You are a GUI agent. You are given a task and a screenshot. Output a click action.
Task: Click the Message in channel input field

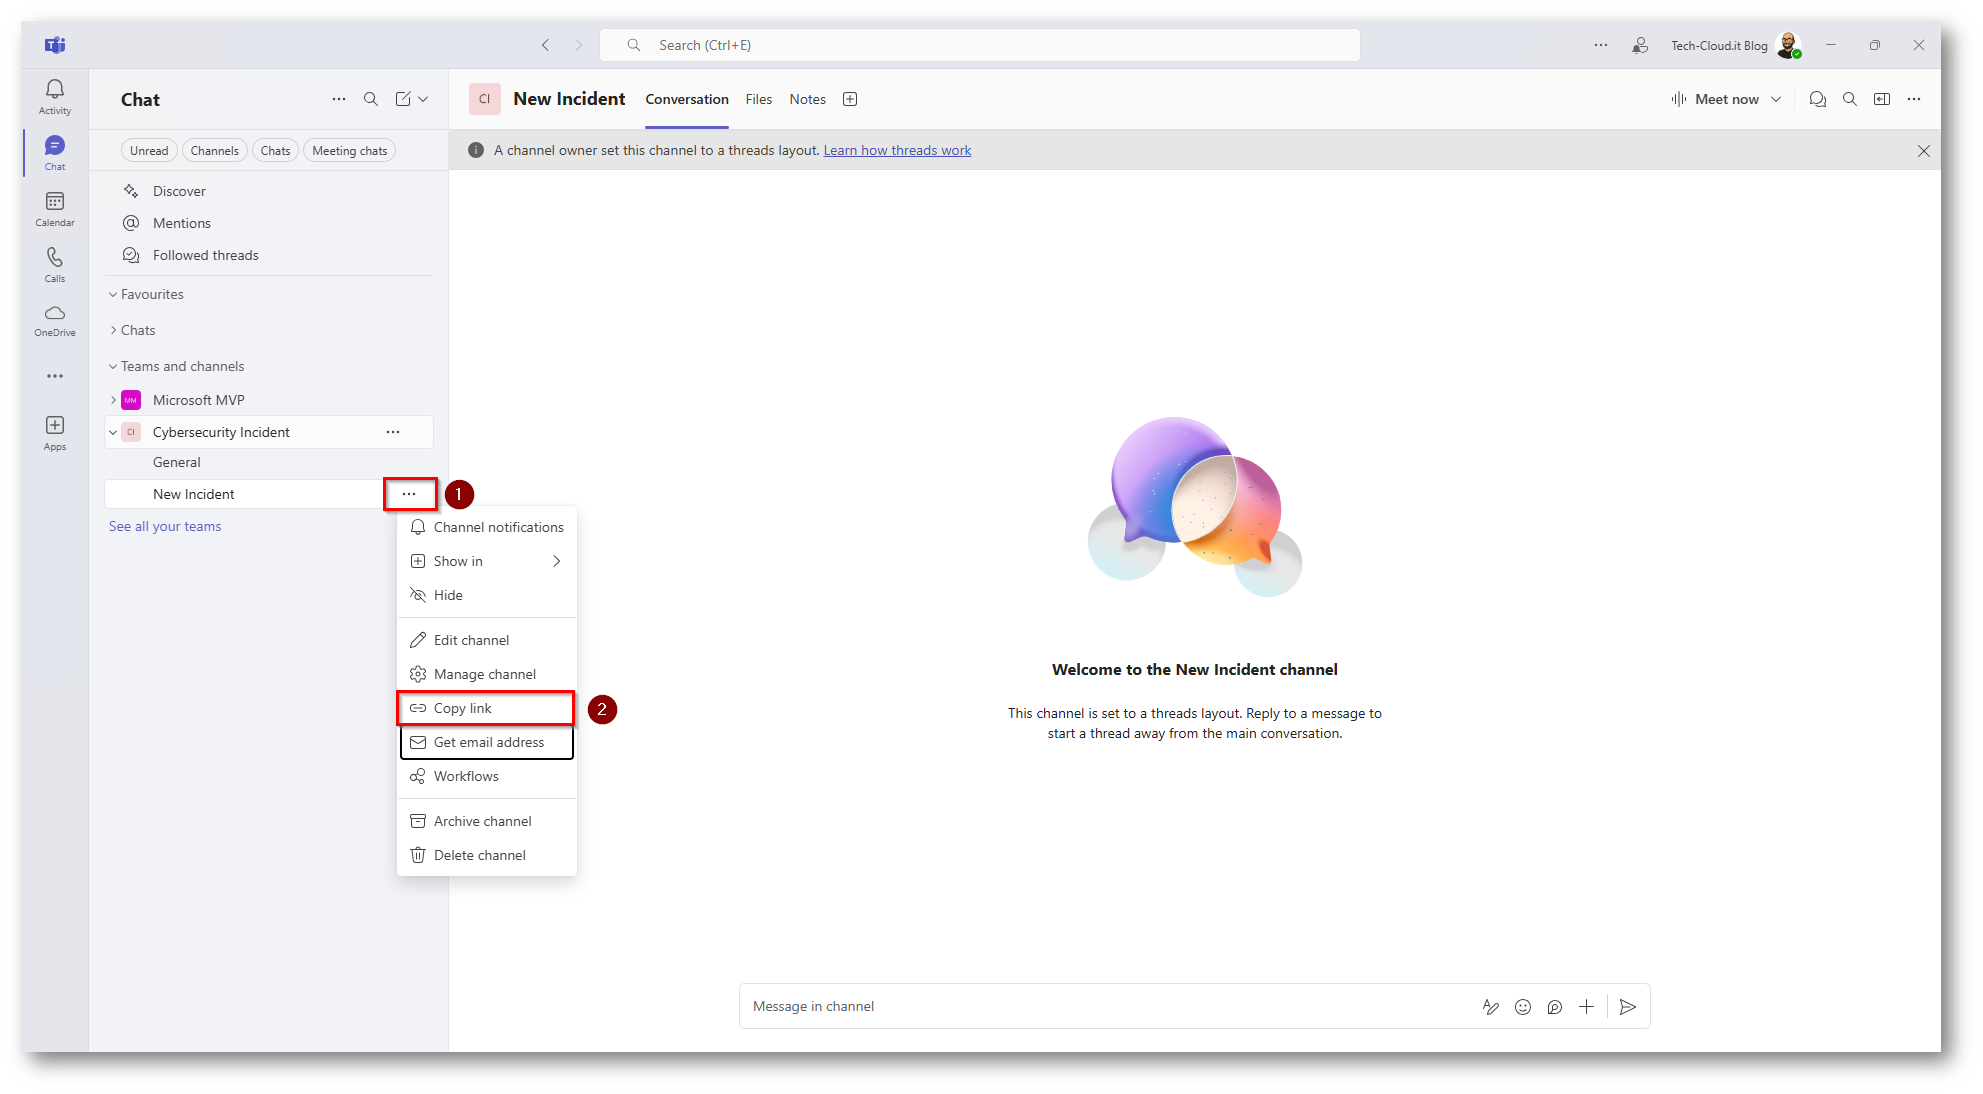pyautogui.click(x=1100, y=1006)
